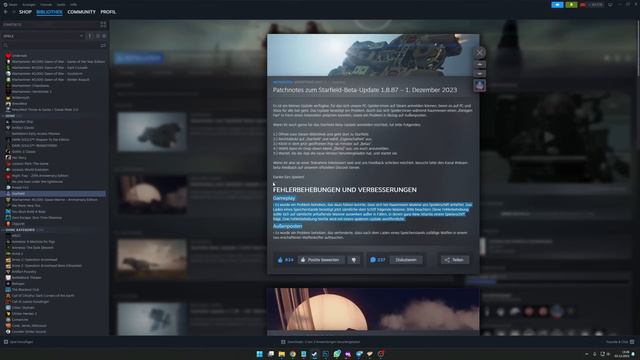The image size is (640, 360).
Task: Click the patch notes header image
Action: pyautogui.click(x=373, y=55)
